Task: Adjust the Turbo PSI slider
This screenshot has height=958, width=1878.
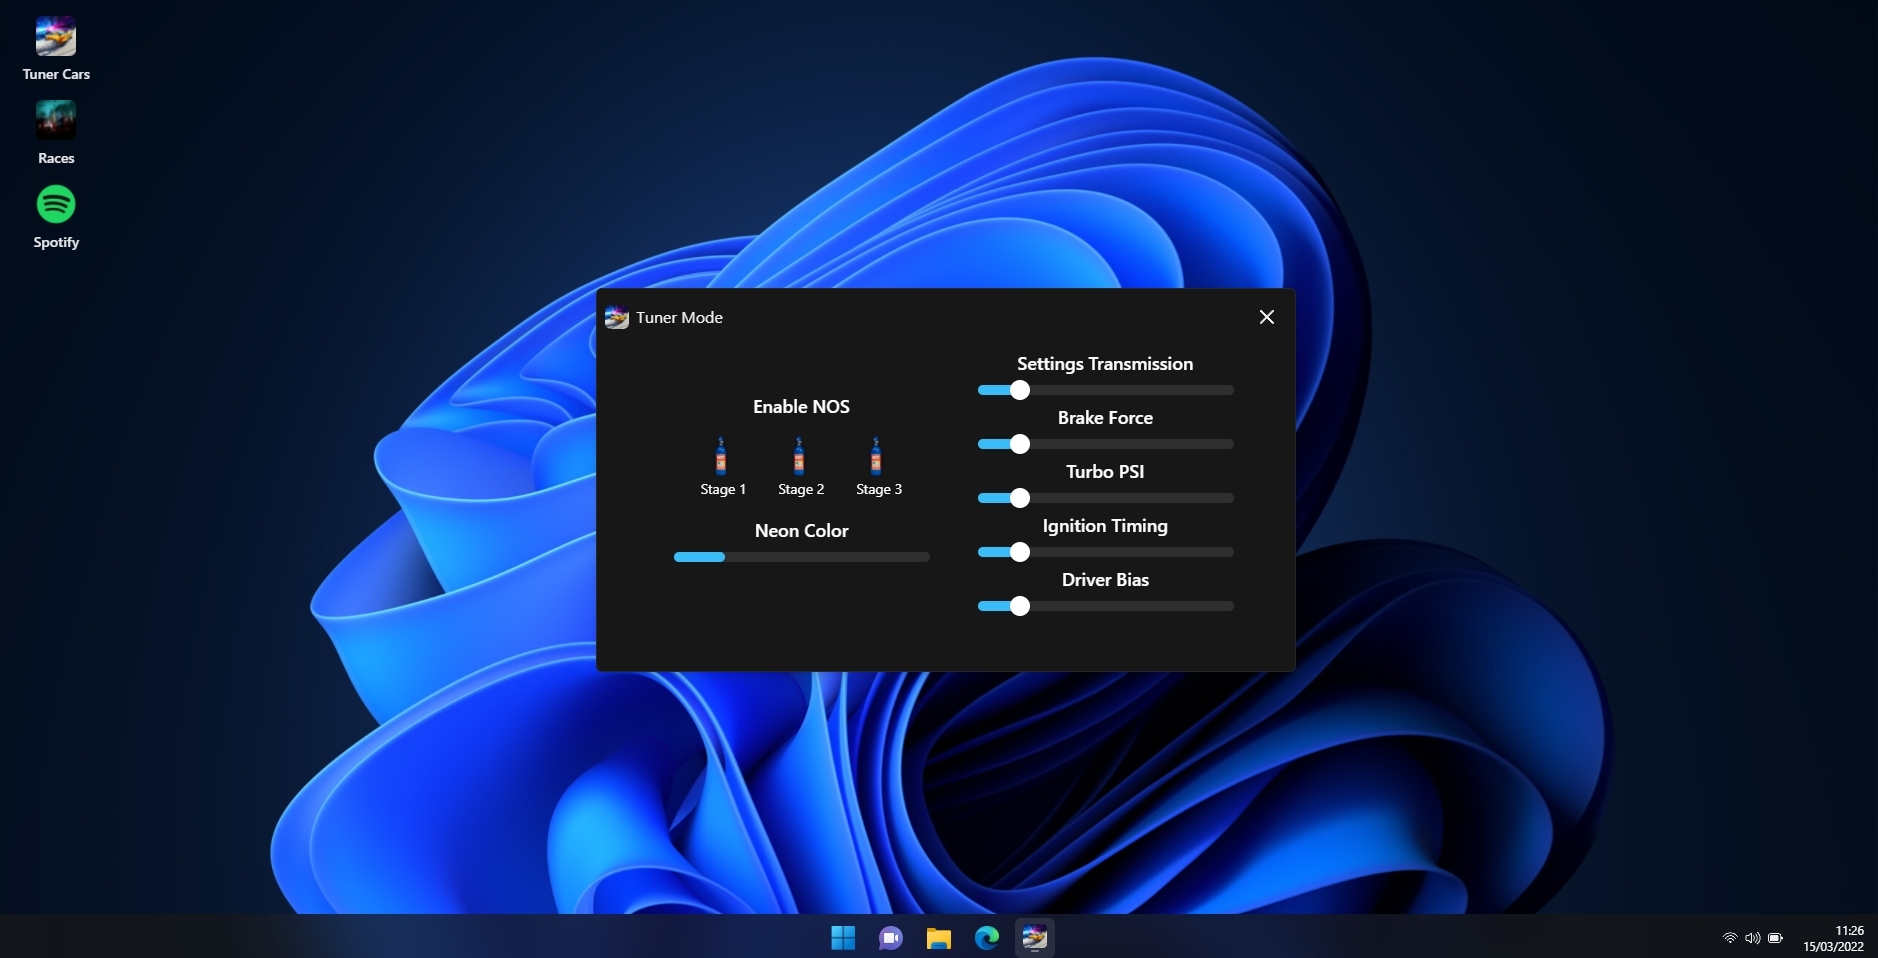Action: coord(1105,498)
